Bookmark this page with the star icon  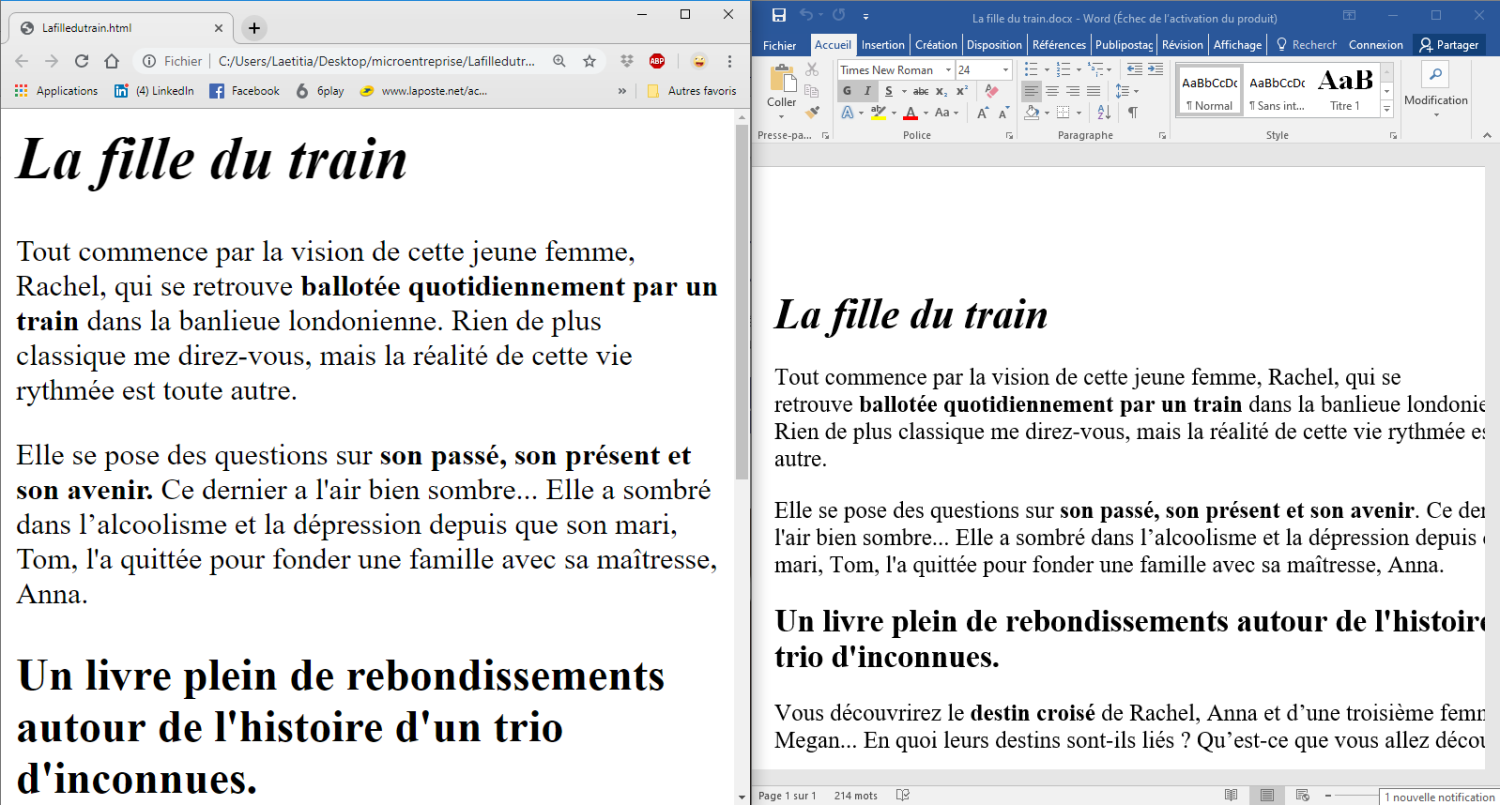589,61
